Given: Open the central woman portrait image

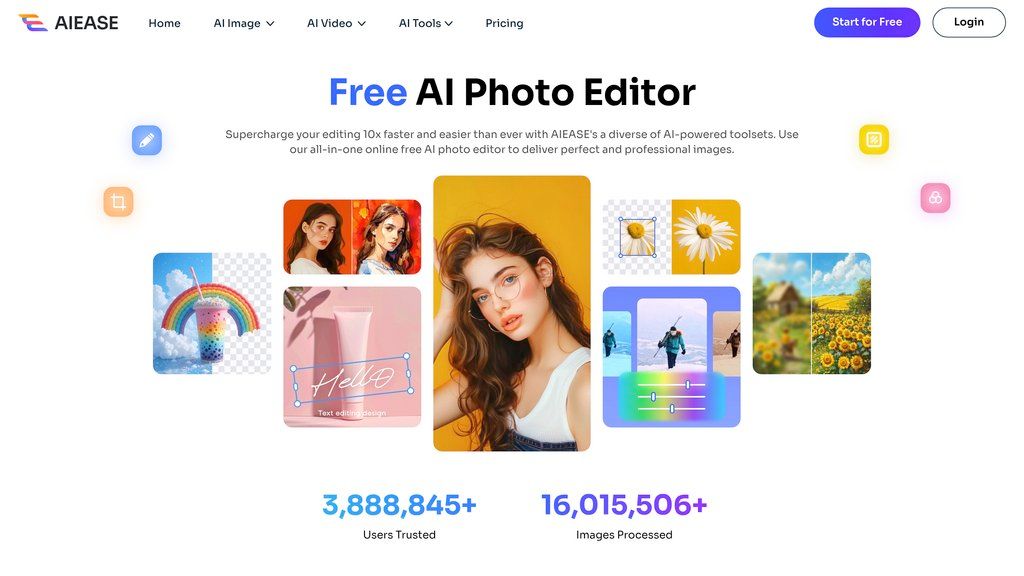Looking at the screenshot, I should pyautogui.click(x=512, y=313).
